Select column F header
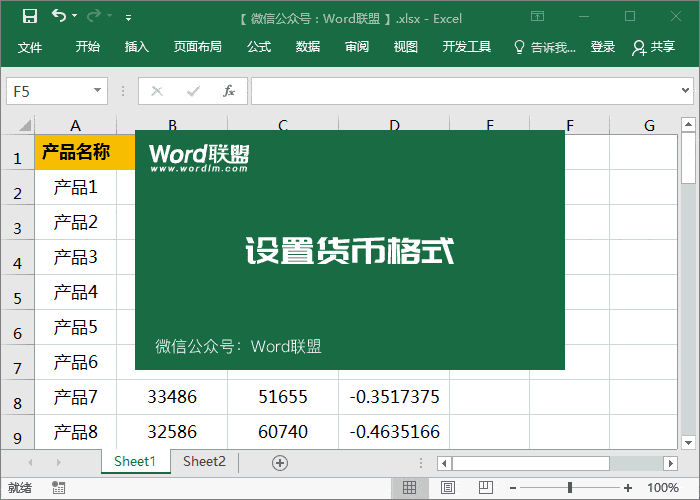Viewport: 700px width, 500px height. 570,125
